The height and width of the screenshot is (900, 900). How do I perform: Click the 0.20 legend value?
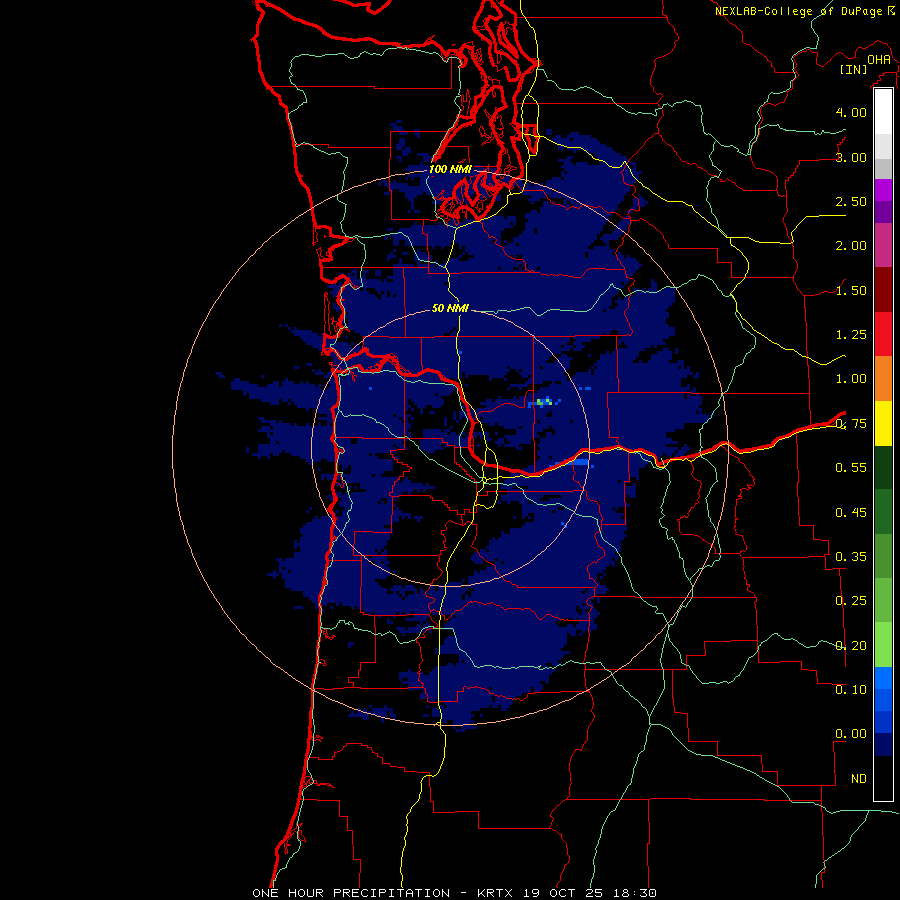pyautogui.click(x=851, y=646)
